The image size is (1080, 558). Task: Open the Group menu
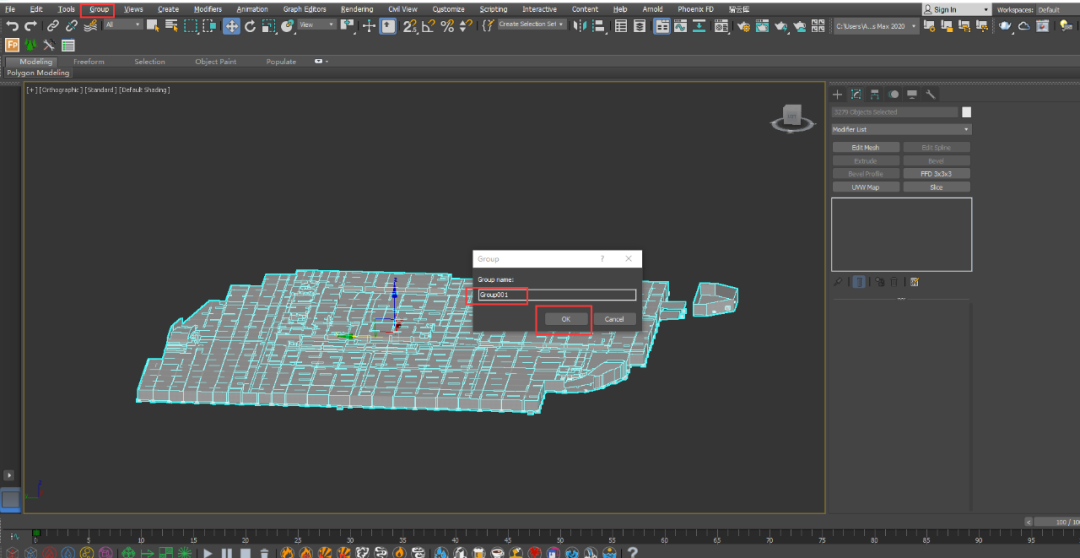coord(98,9)
